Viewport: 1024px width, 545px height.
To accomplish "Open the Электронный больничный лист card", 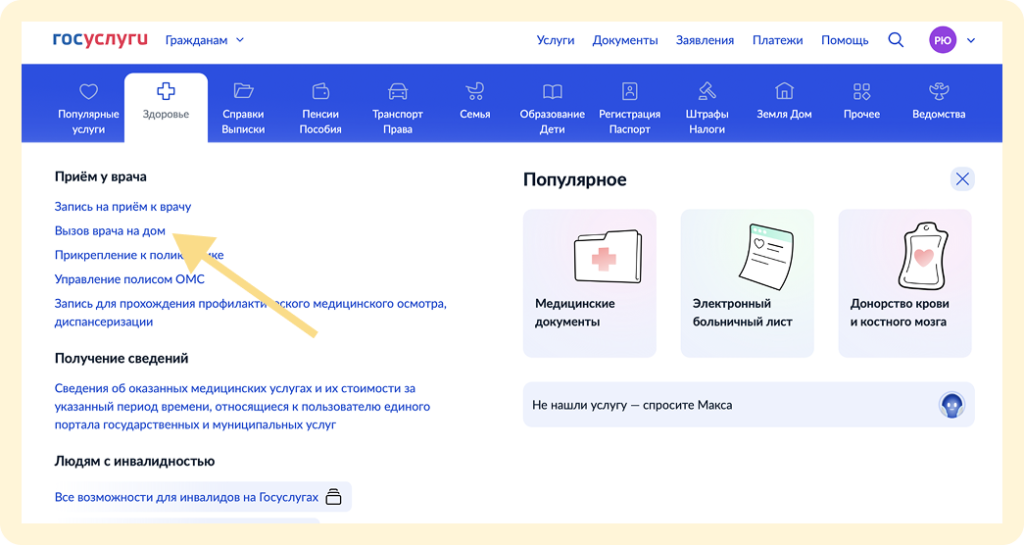I will coord(747,283).
